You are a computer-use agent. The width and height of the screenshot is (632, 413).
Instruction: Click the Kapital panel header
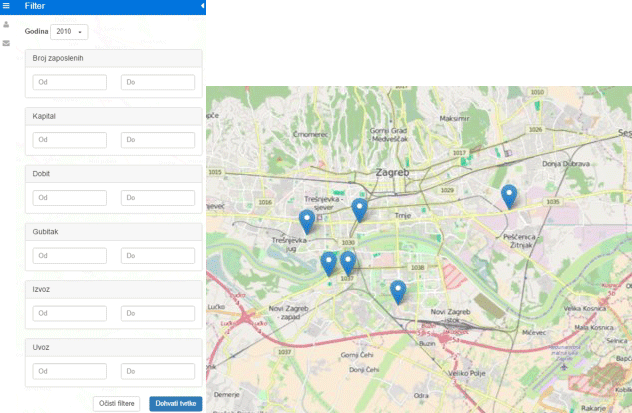coord(114,116)
